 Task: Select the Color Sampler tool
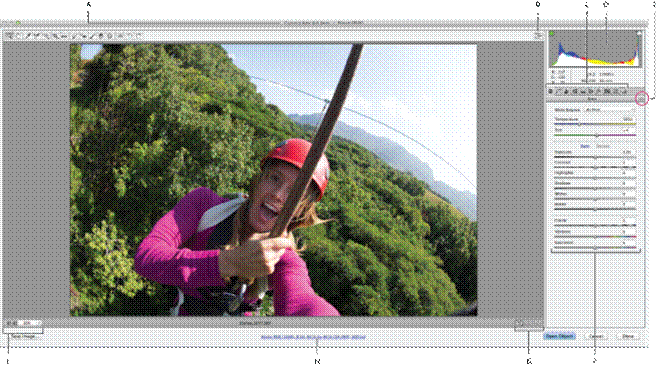pyautogui.click(x=37, y=36)
